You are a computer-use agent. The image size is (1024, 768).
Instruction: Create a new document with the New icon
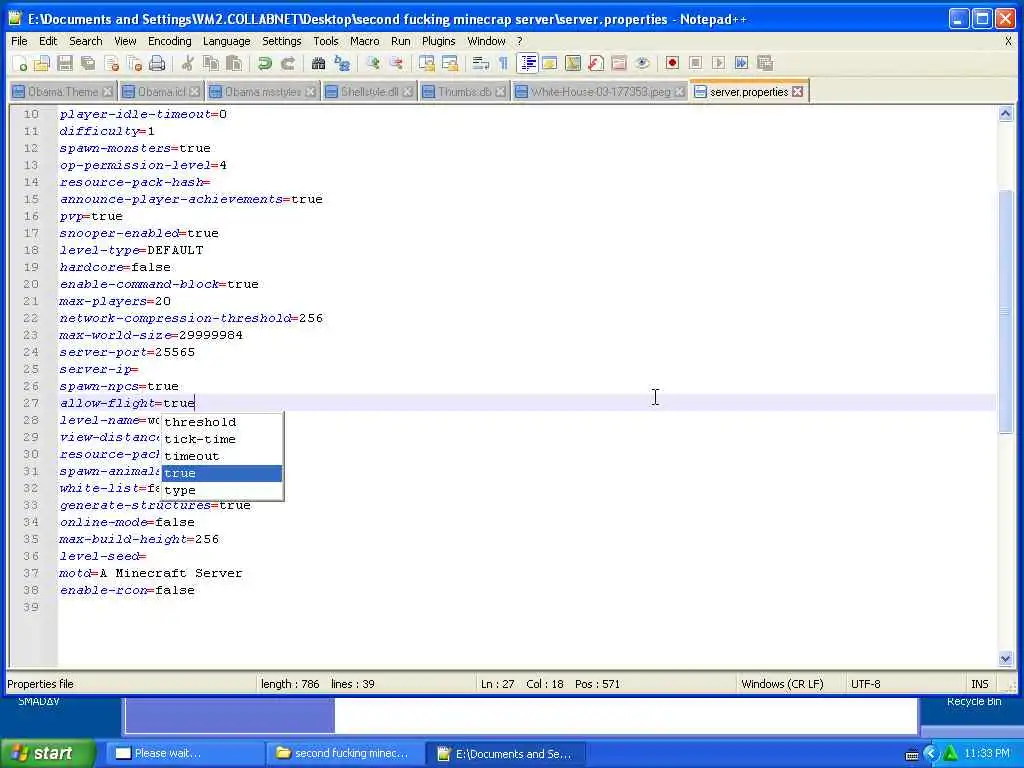pos(20,63)
